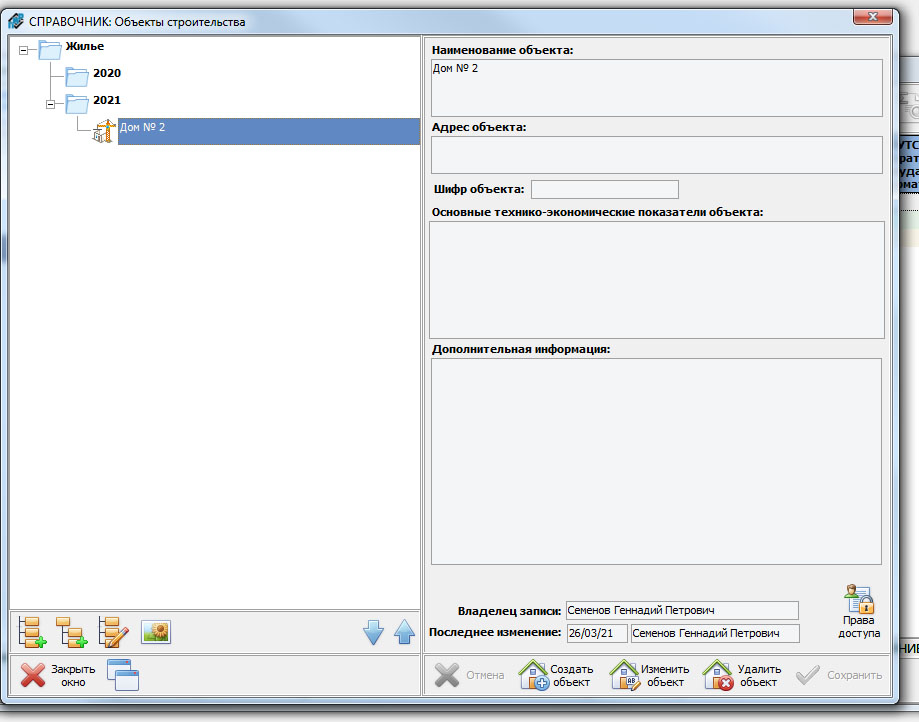The height and width of the screenshot is (722, 919).
Task: Collapse the 2021 folder node
Action: click(x=51, y=102)
